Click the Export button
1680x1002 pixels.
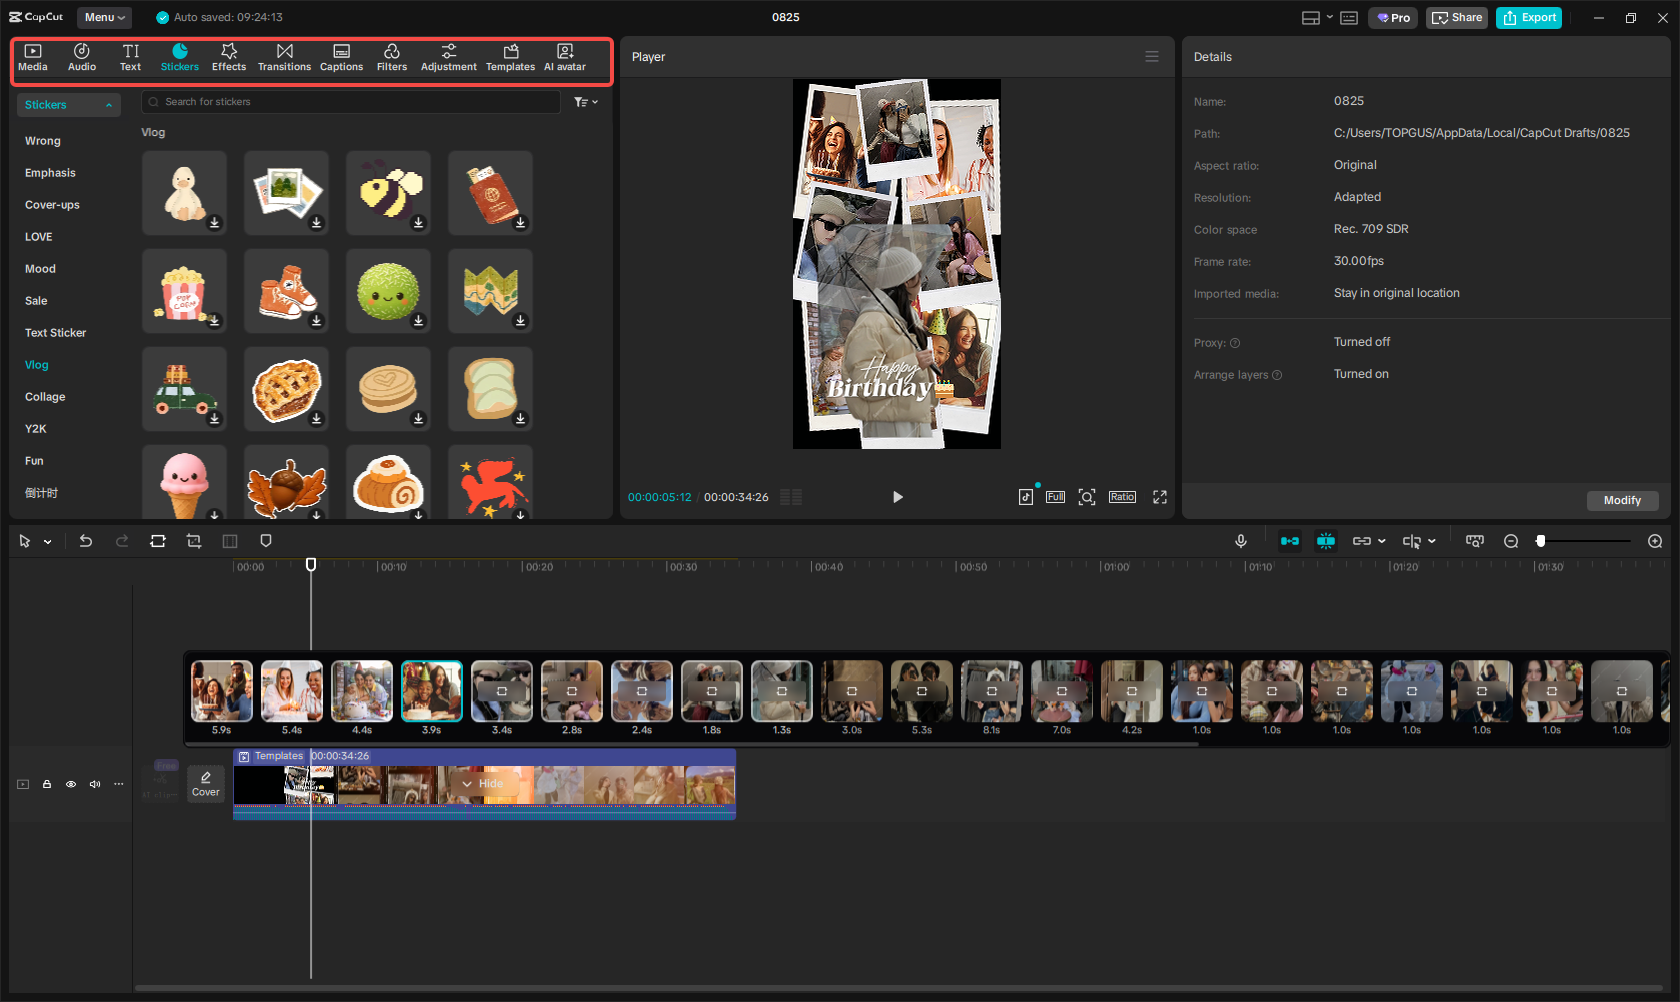tap(1528, 17)
